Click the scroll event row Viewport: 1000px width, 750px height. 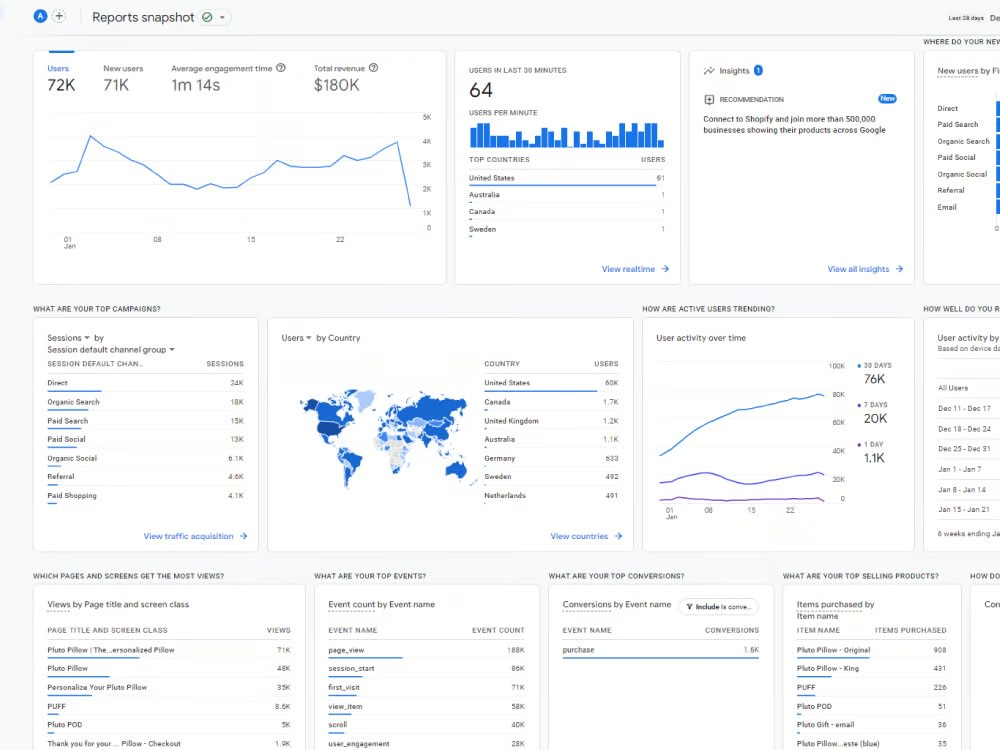(x=426, y=725)
